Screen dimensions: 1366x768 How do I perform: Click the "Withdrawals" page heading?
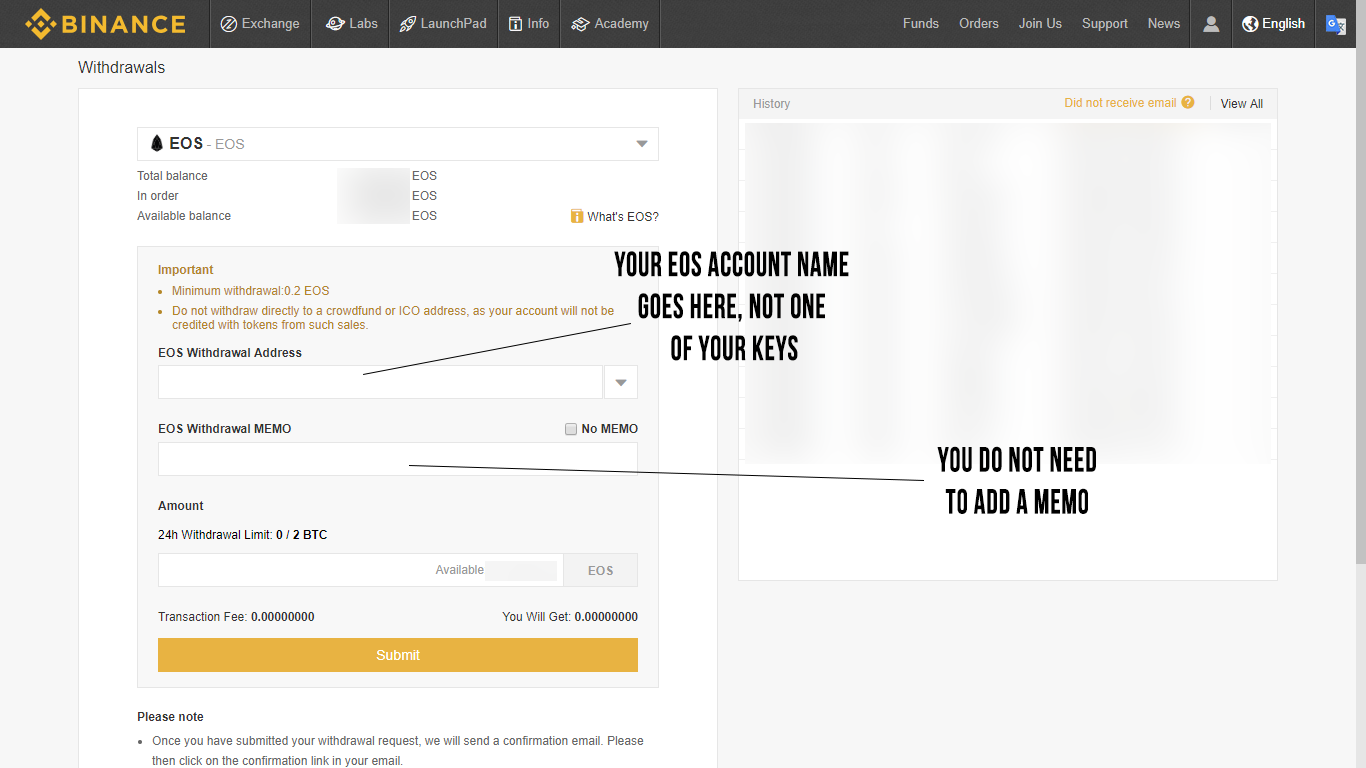point(122,68)
